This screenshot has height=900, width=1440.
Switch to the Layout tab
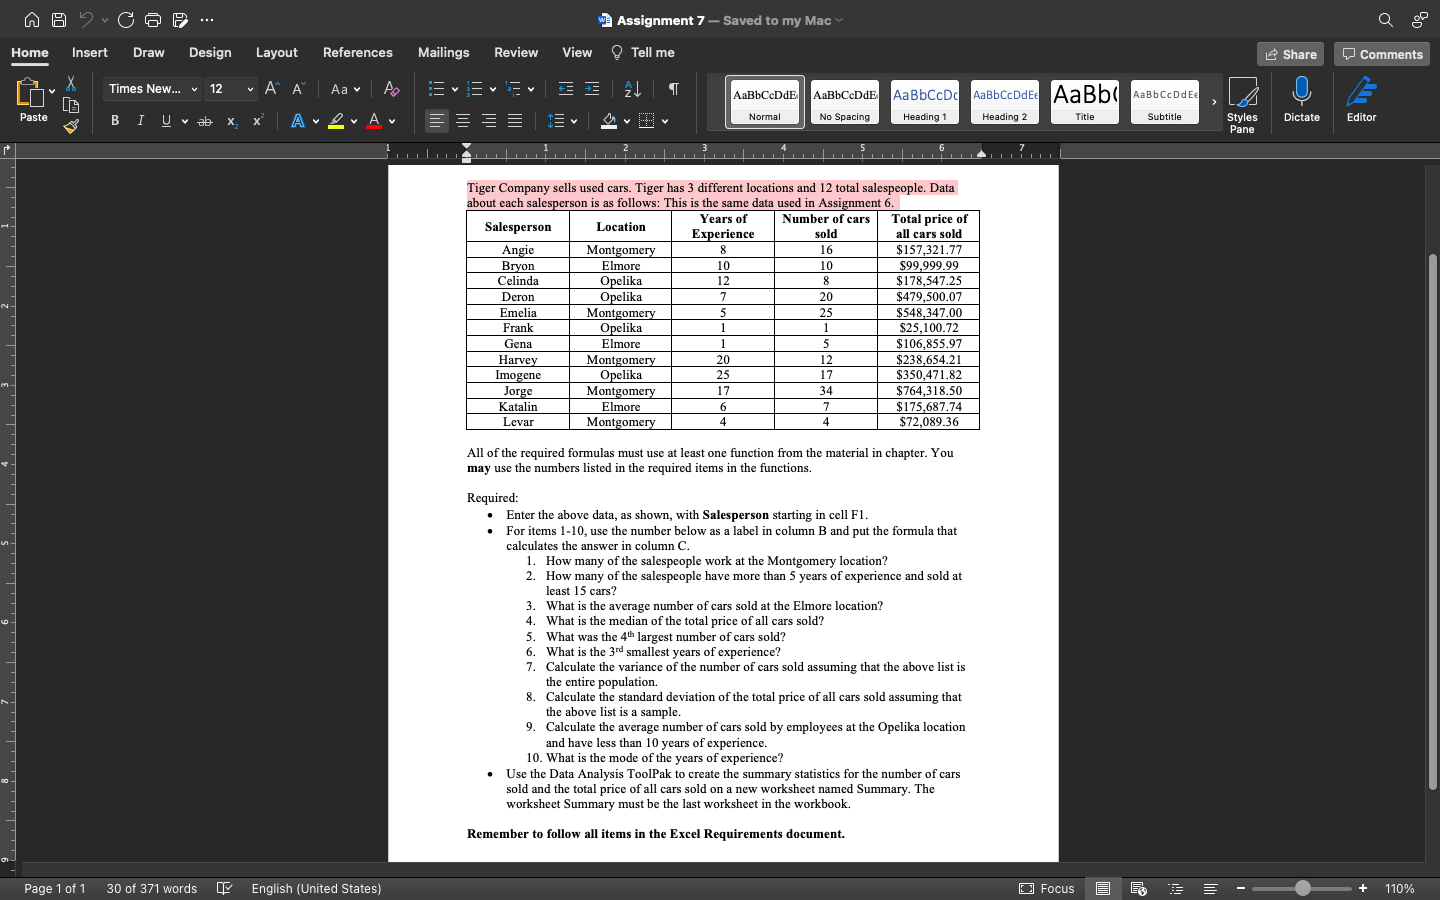[277, 52]
